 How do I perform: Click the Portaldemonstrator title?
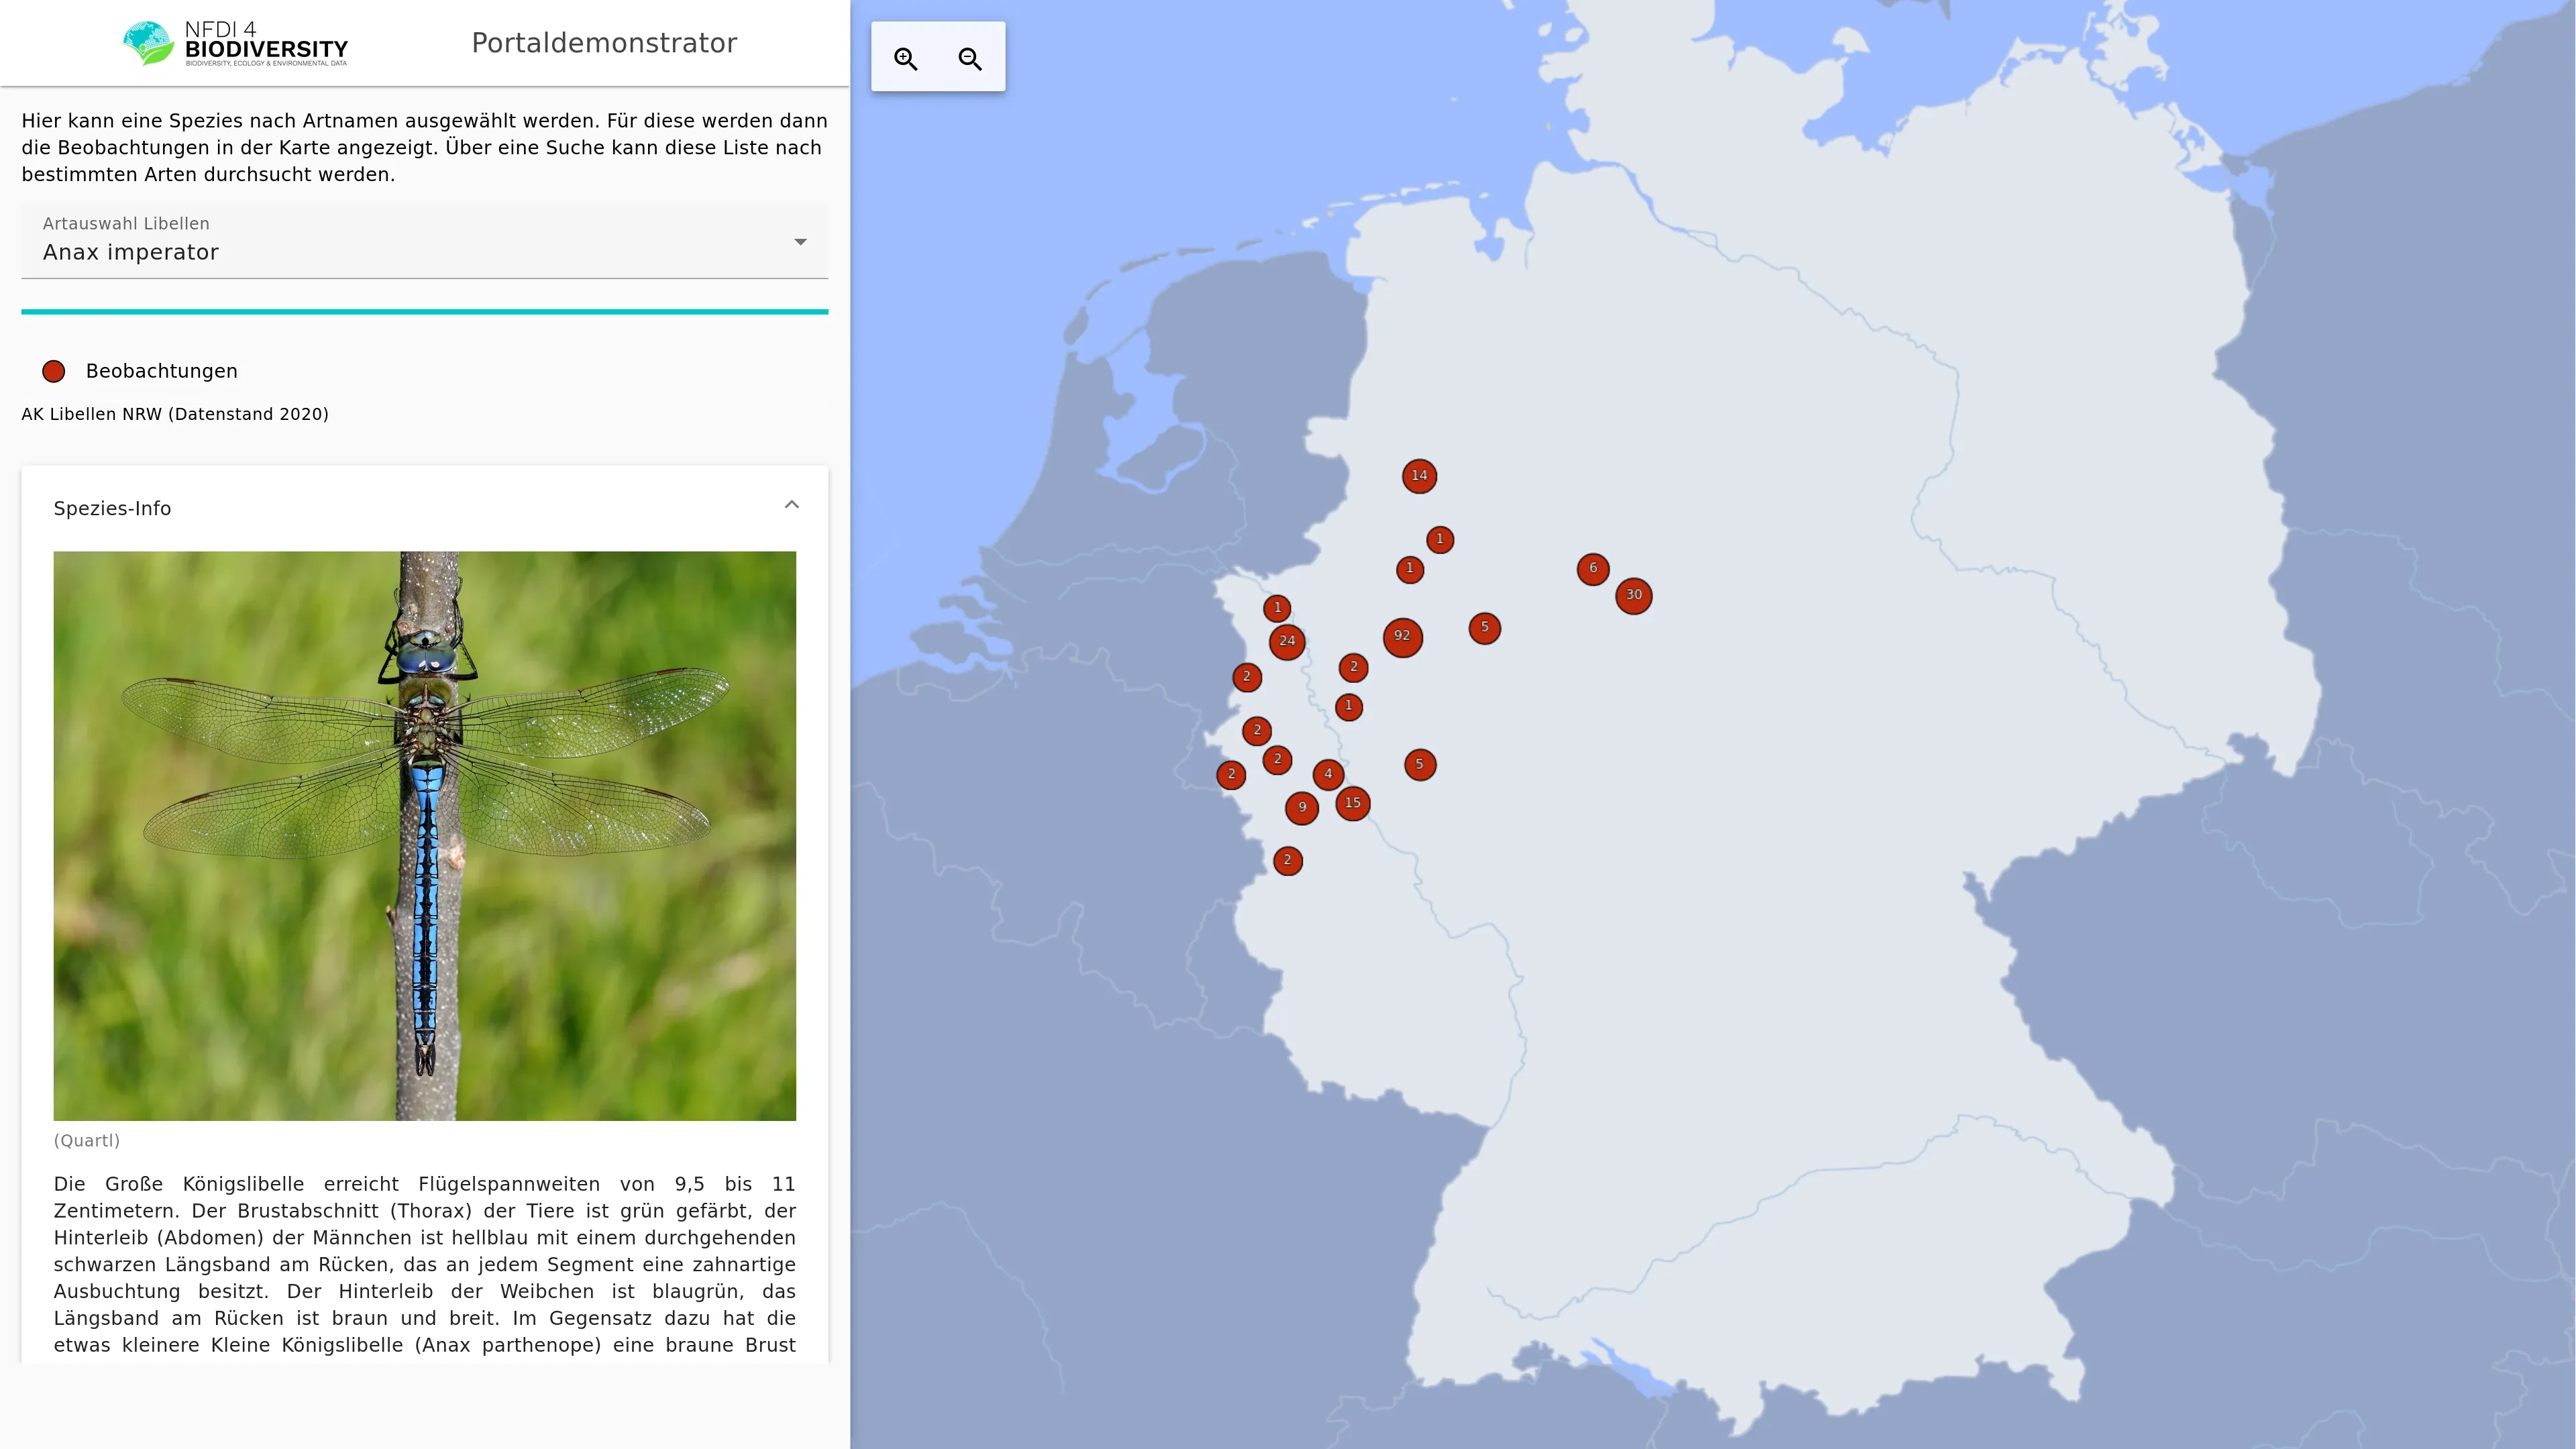pos(604,44)
